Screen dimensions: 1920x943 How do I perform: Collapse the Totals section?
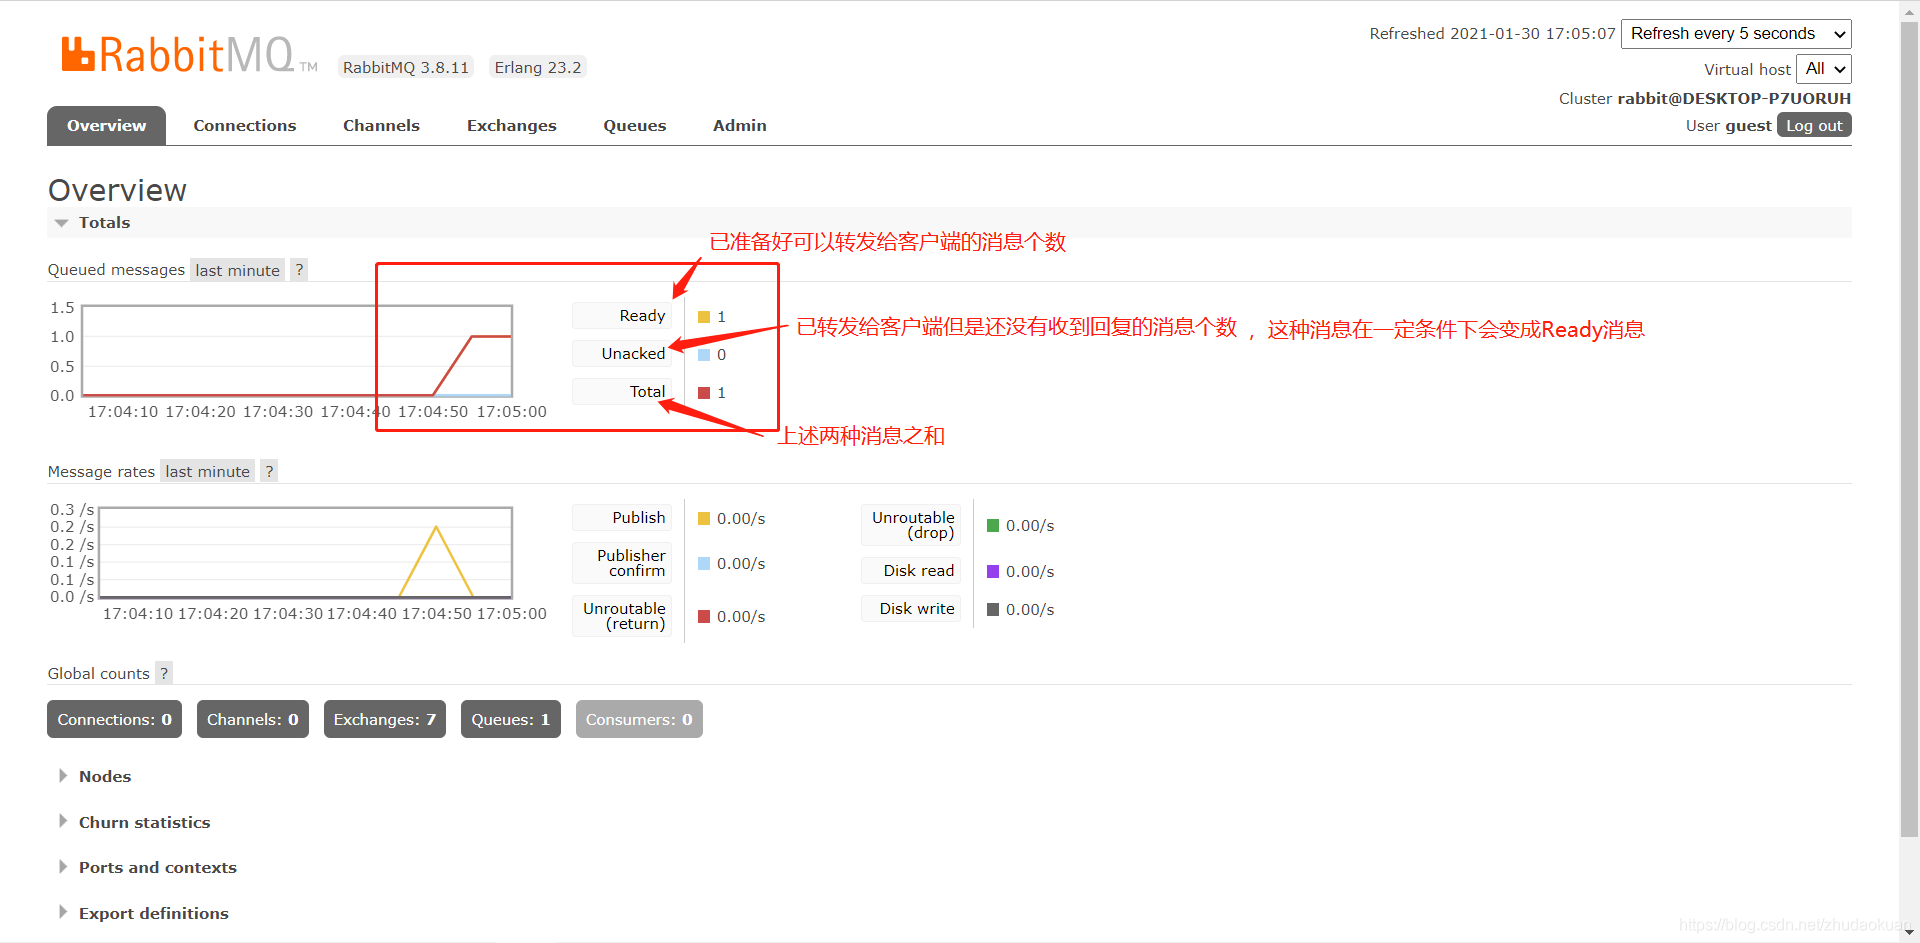point(62,222)
